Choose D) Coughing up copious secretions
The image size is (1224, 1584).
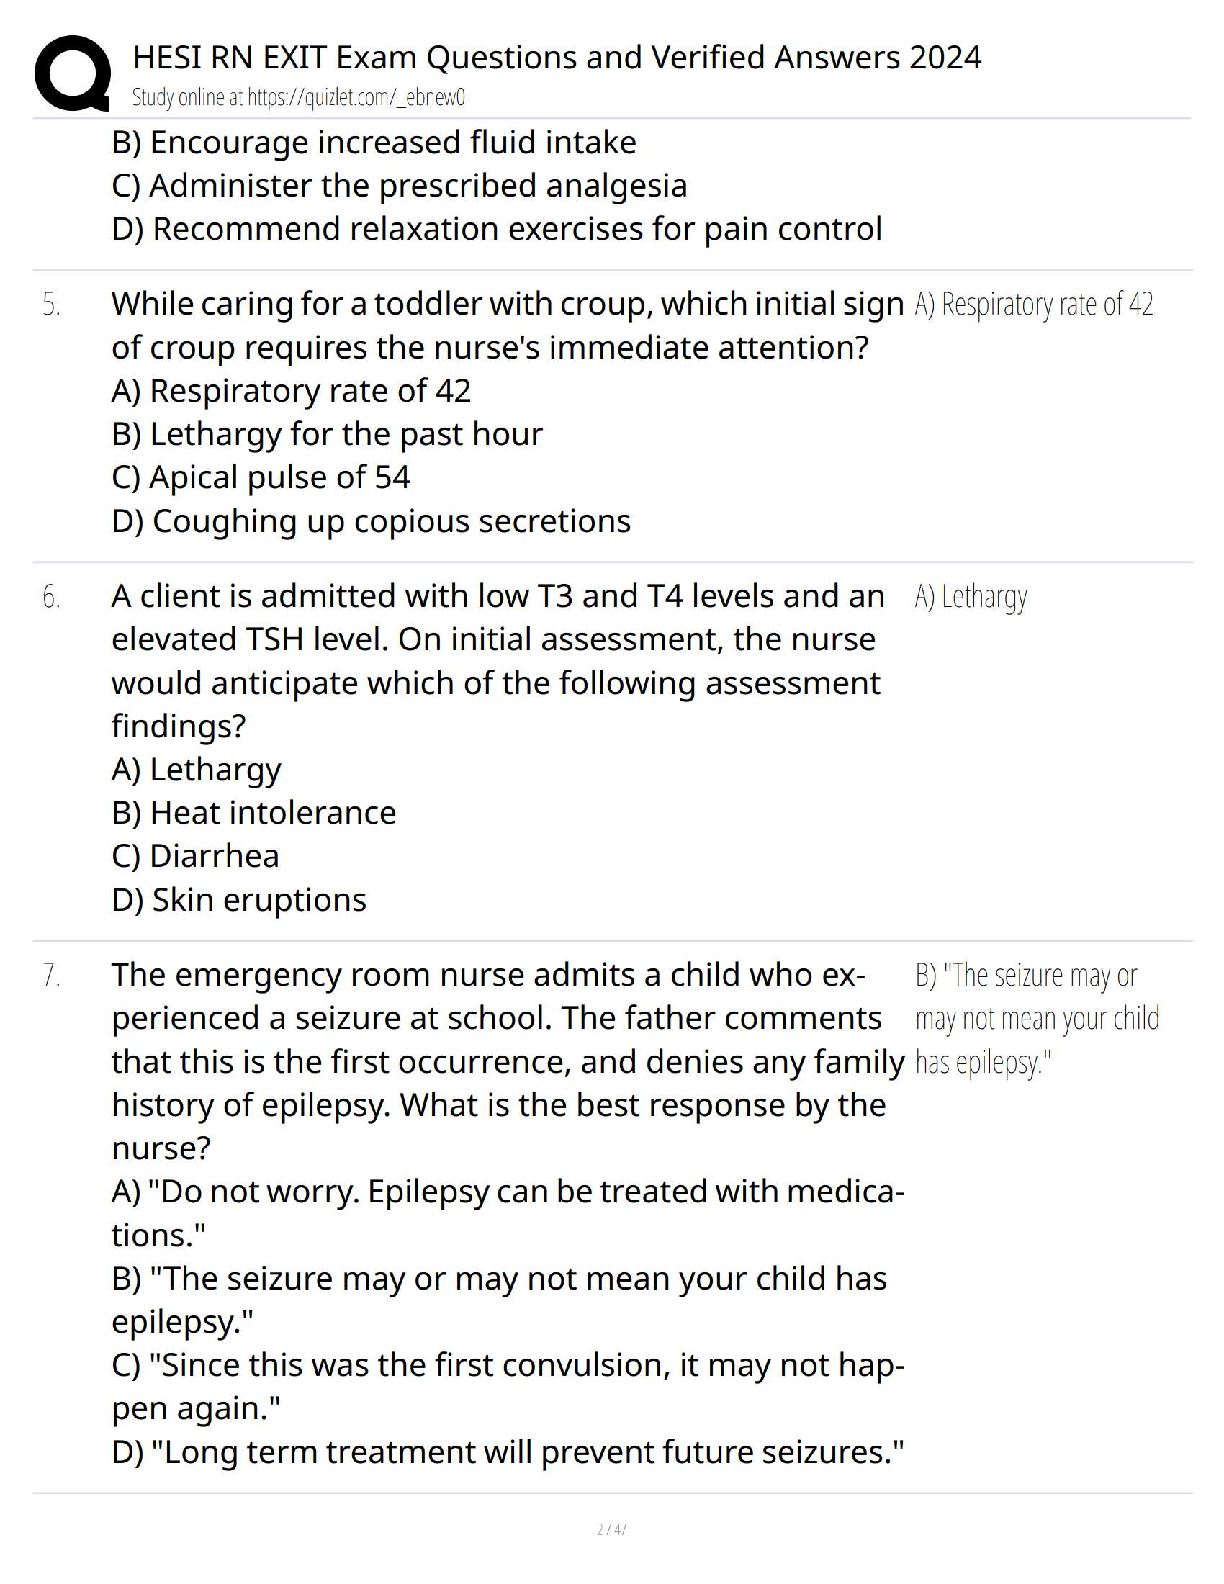point(371,521)
